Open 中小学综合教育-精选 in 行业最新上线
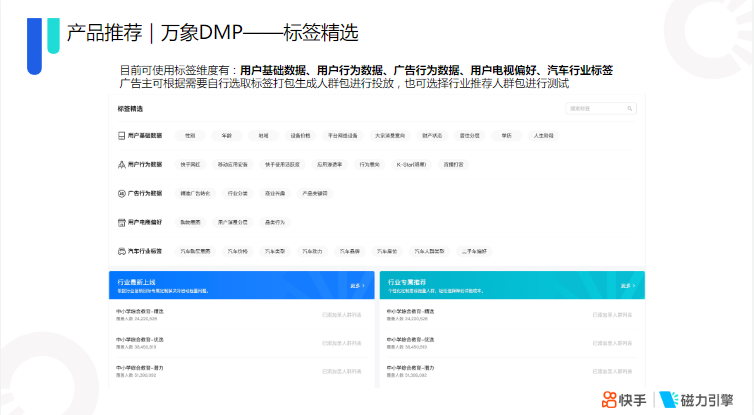 coord(140,312)
